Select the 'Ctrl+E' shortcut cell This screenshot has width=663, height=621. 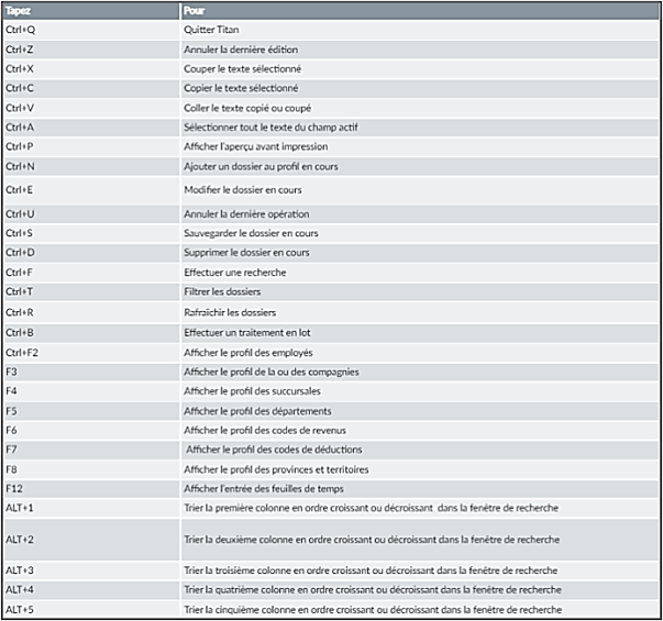[91, 190]
